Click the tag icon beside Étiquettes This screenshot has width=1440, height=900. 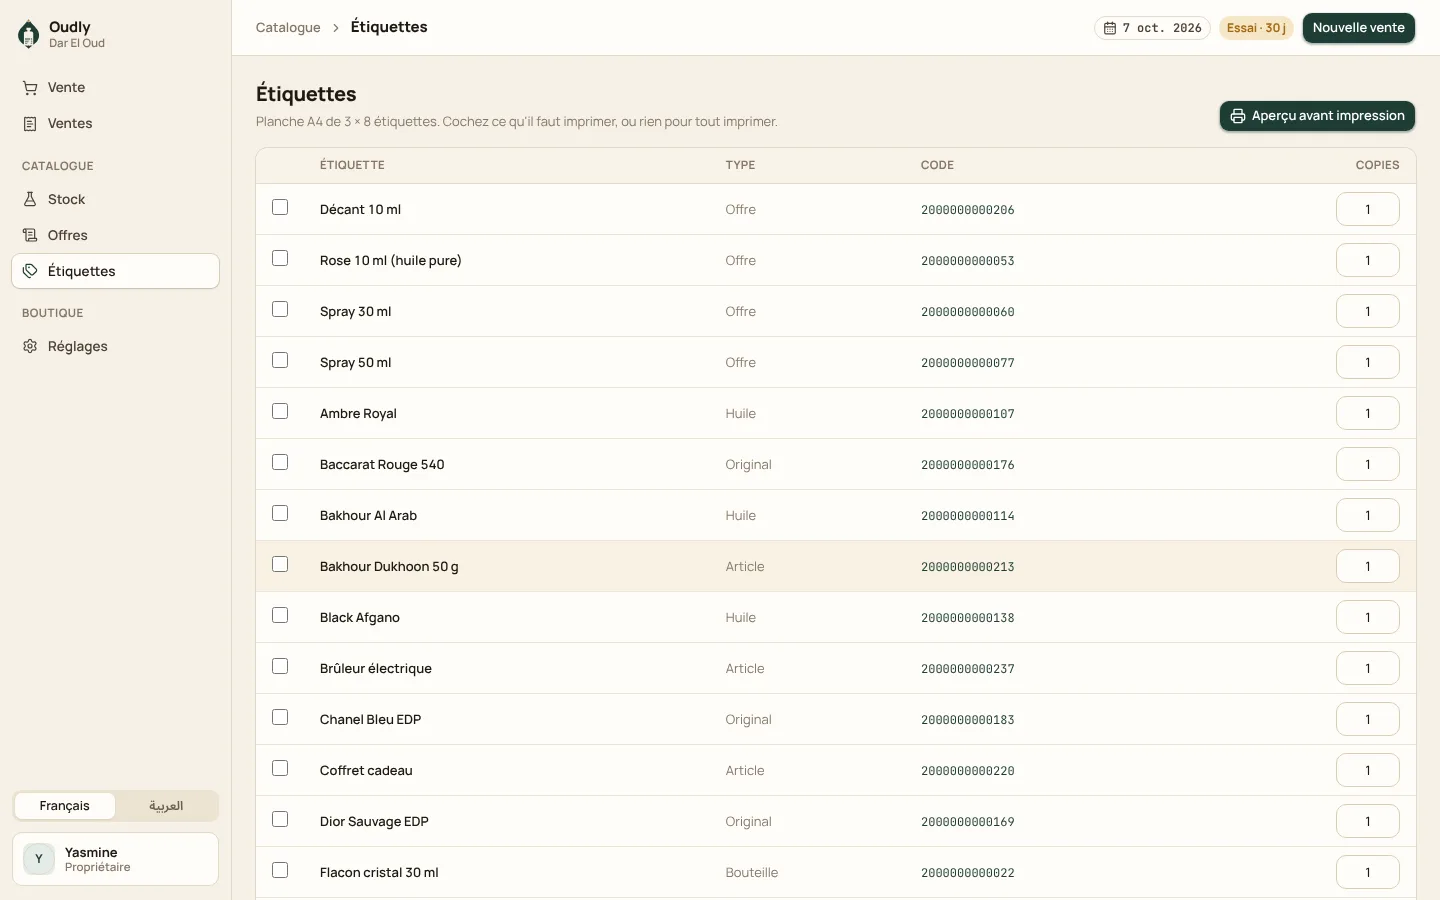pyautogui.click(x=30, y=271)
